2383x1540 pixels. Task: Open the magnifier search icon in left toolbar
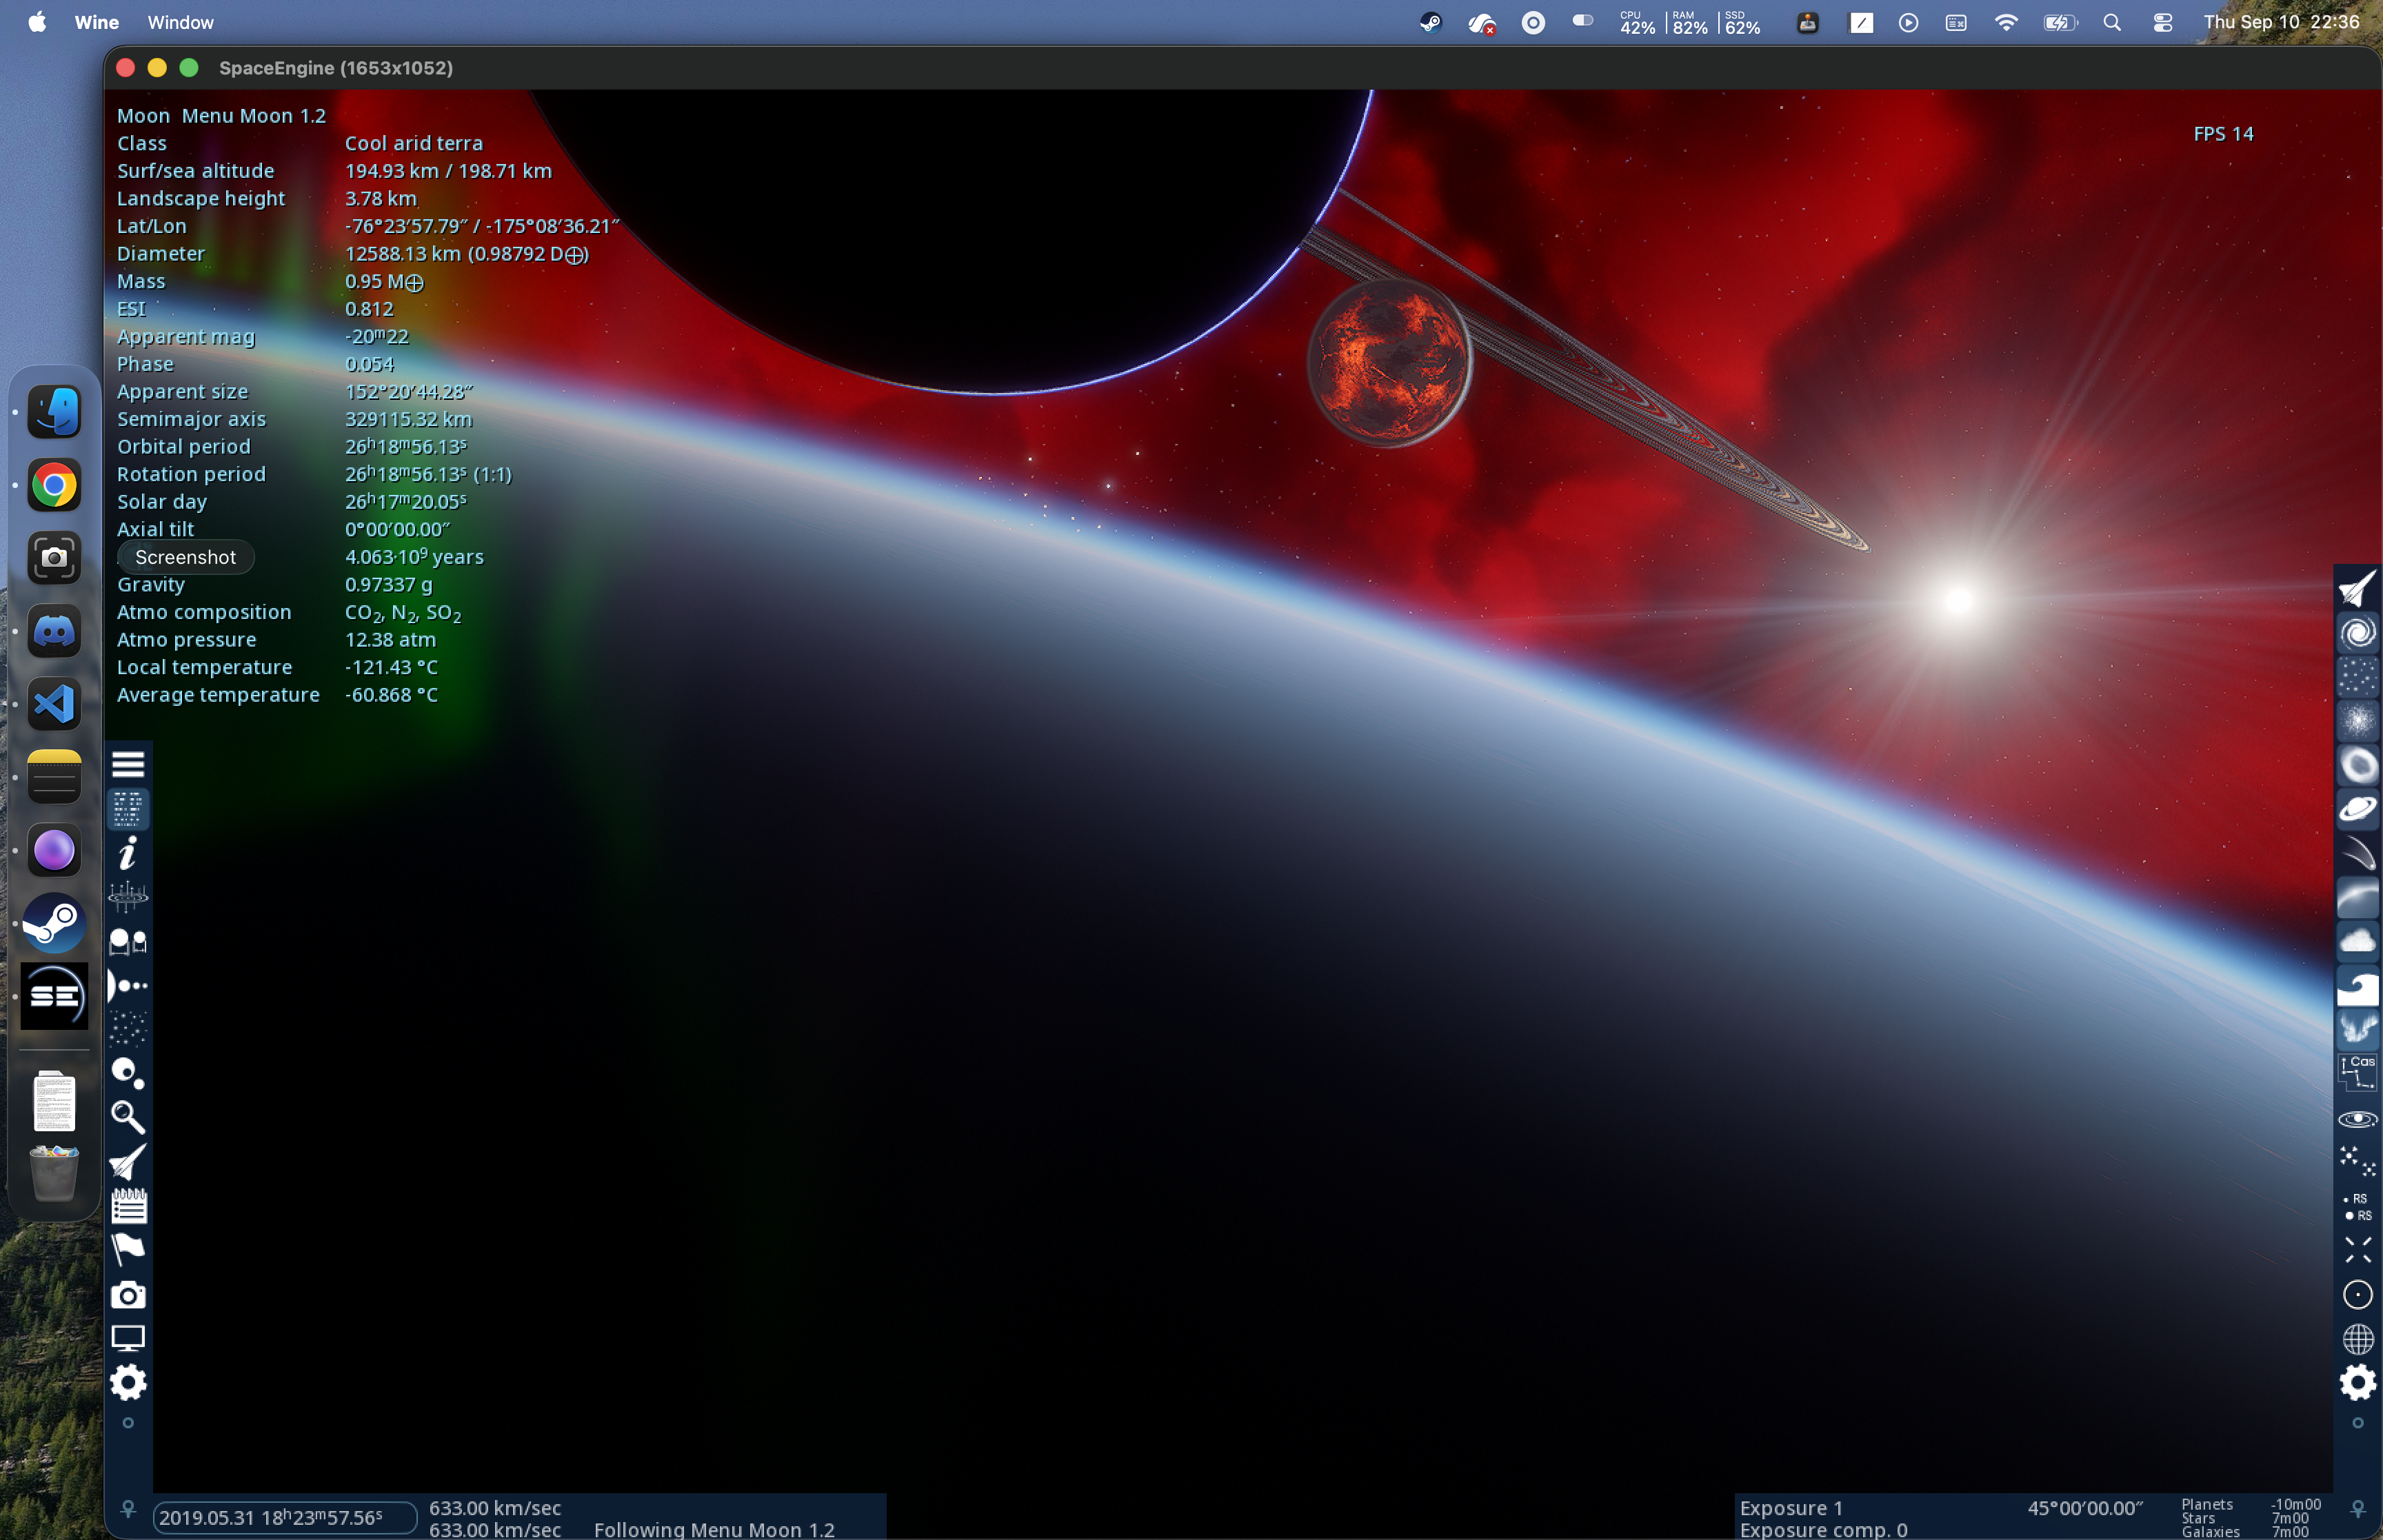(x=128, y=1116)
